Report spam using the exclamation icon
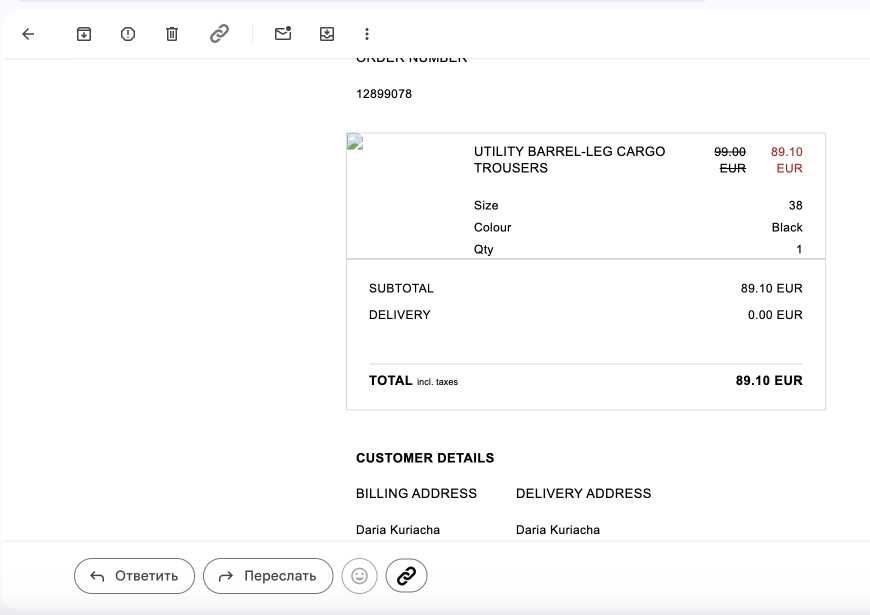Screen dimensions: 870x615 (x=128, y=34)
